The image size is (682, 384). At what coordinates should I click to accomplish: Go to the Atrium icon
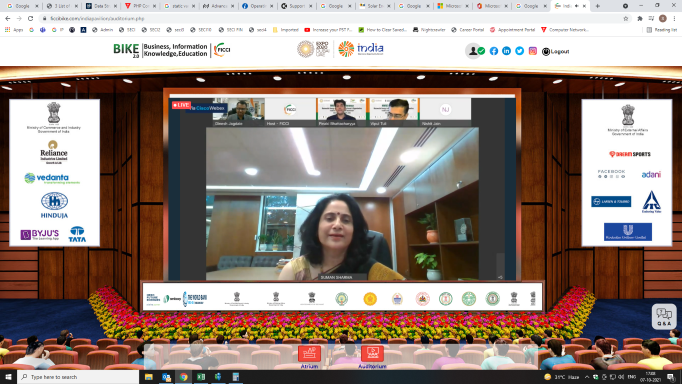pyautogui.click(x=309, y=356)
